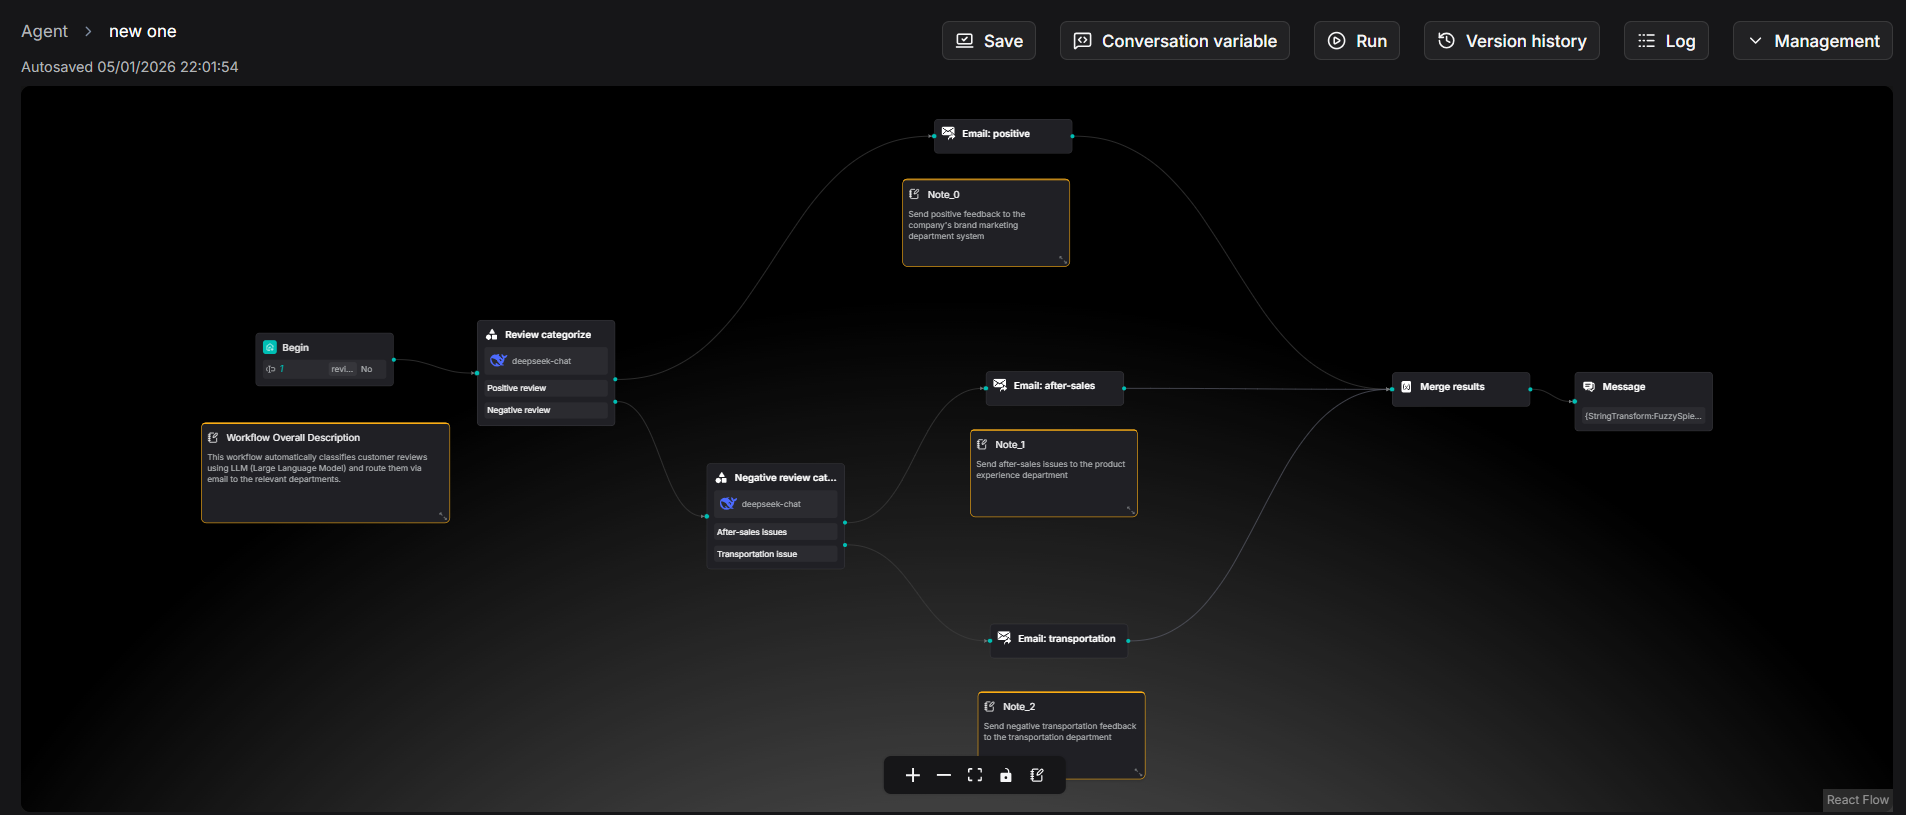Click Note_0 text about positive feedback
This screenshot has height=815, width=1906.
tap(967, 225)
